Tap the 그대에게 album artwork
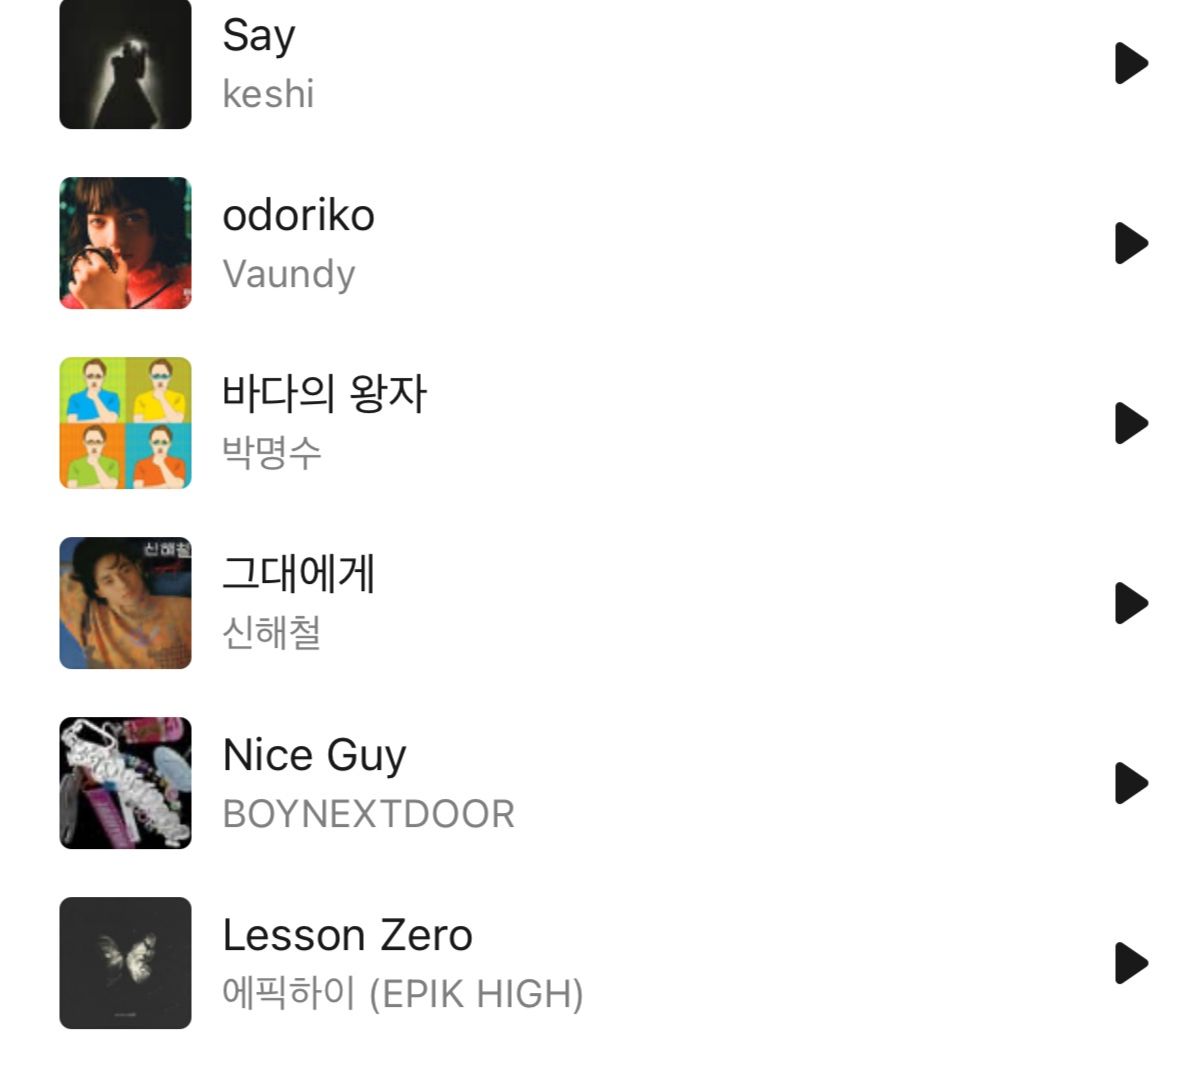The image size is (1177, 1065). (125, 603)
